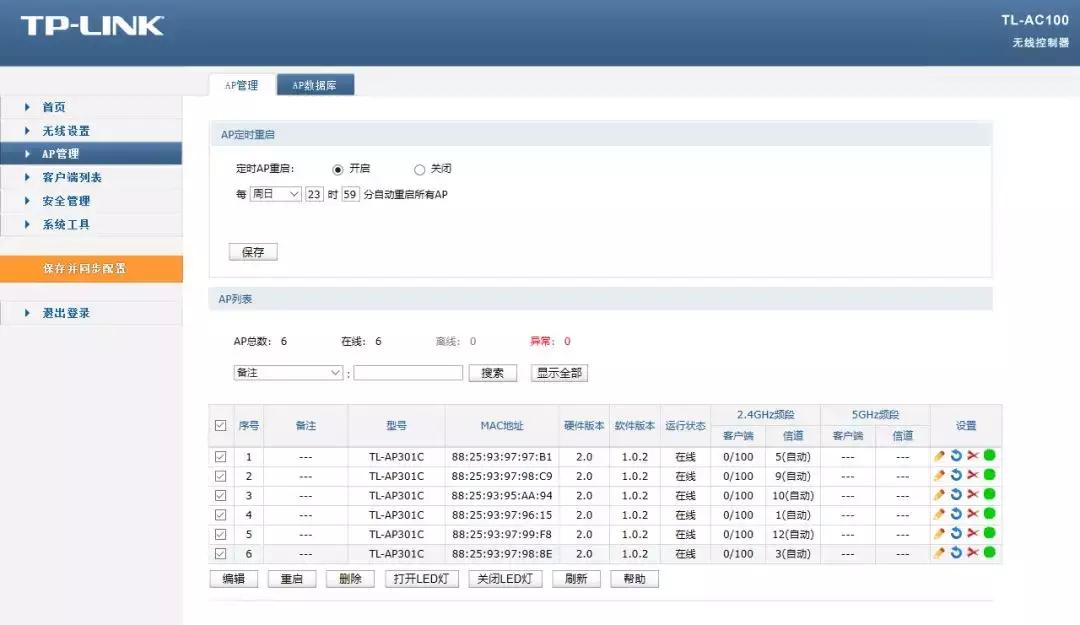1080x625 pixels.
Task: Select the 开启 radio button for scheduled reboot
Action: point(339,169)
